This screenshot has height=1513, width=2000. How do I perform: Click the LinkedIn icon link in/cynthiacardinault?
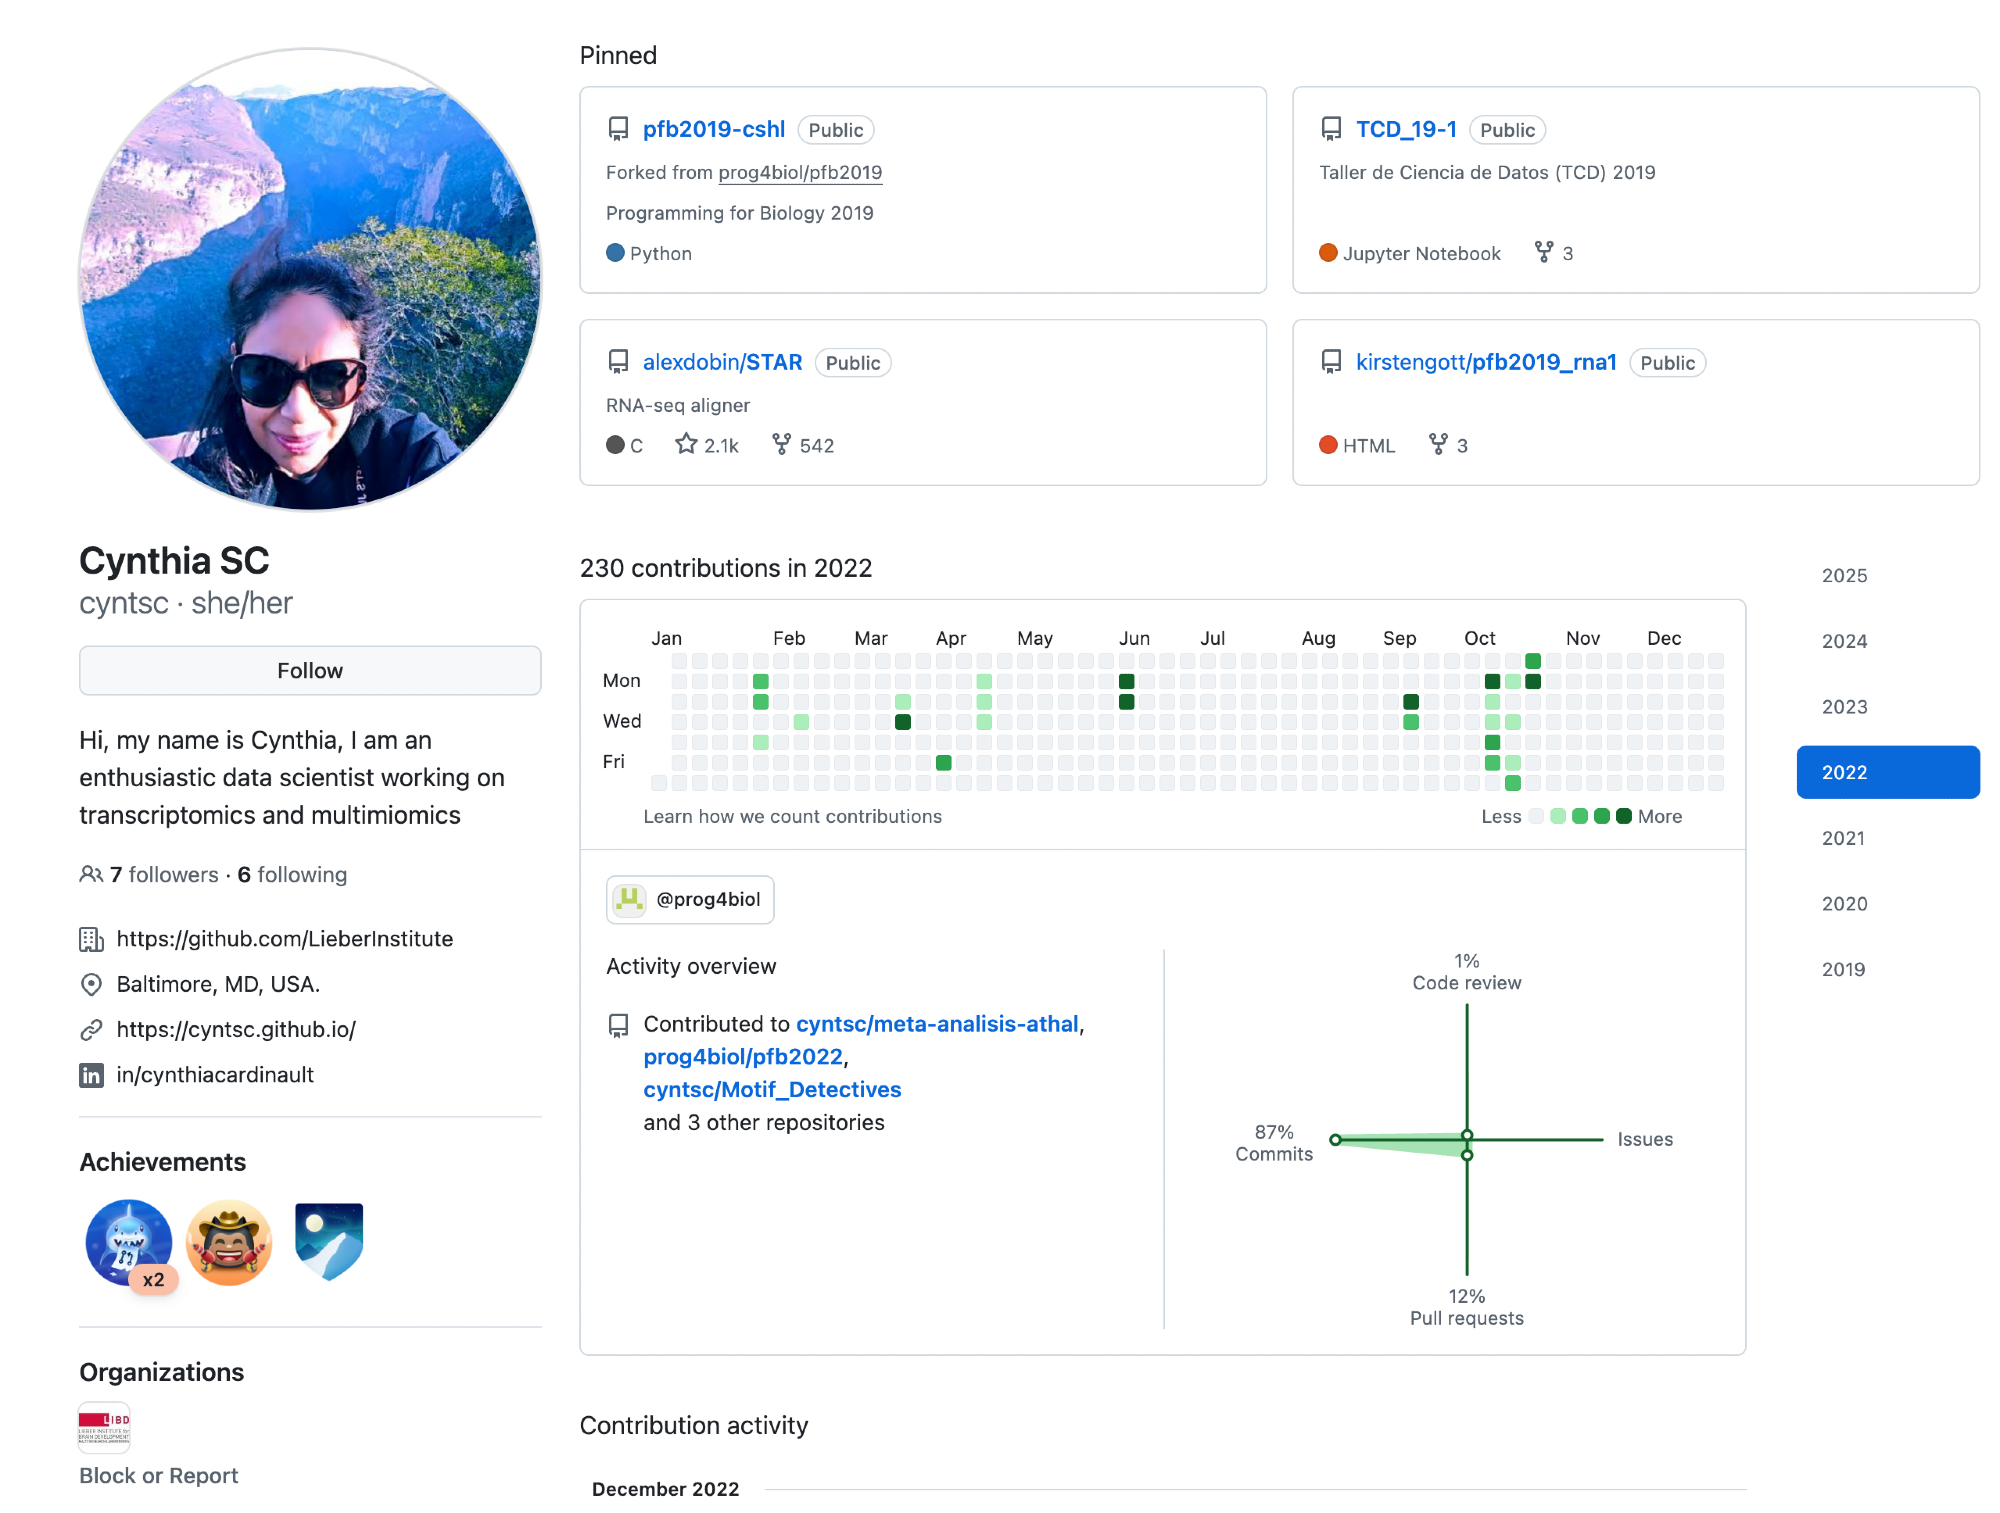pos(92,1075)
